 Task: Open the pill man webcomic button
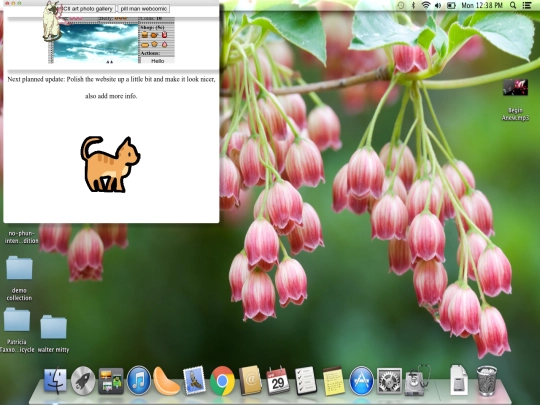[x=144, y=9]
